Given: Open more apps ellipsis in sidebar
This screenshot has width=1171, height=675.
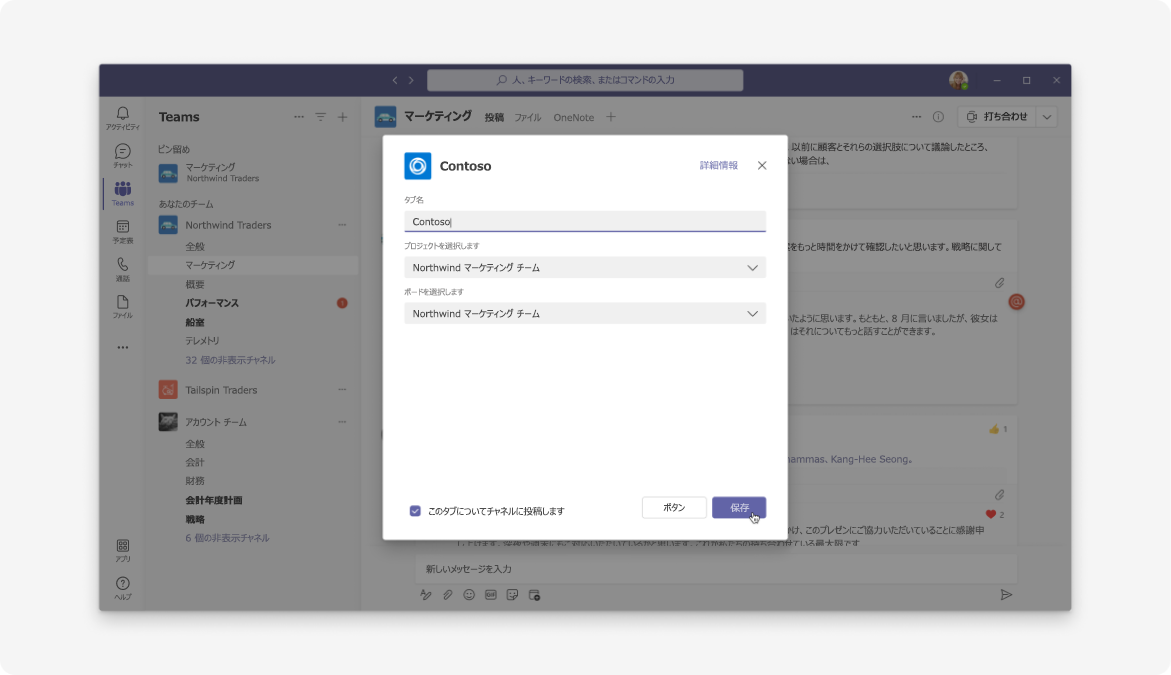Looking at the screenshot, I should (x=122, y=347).
